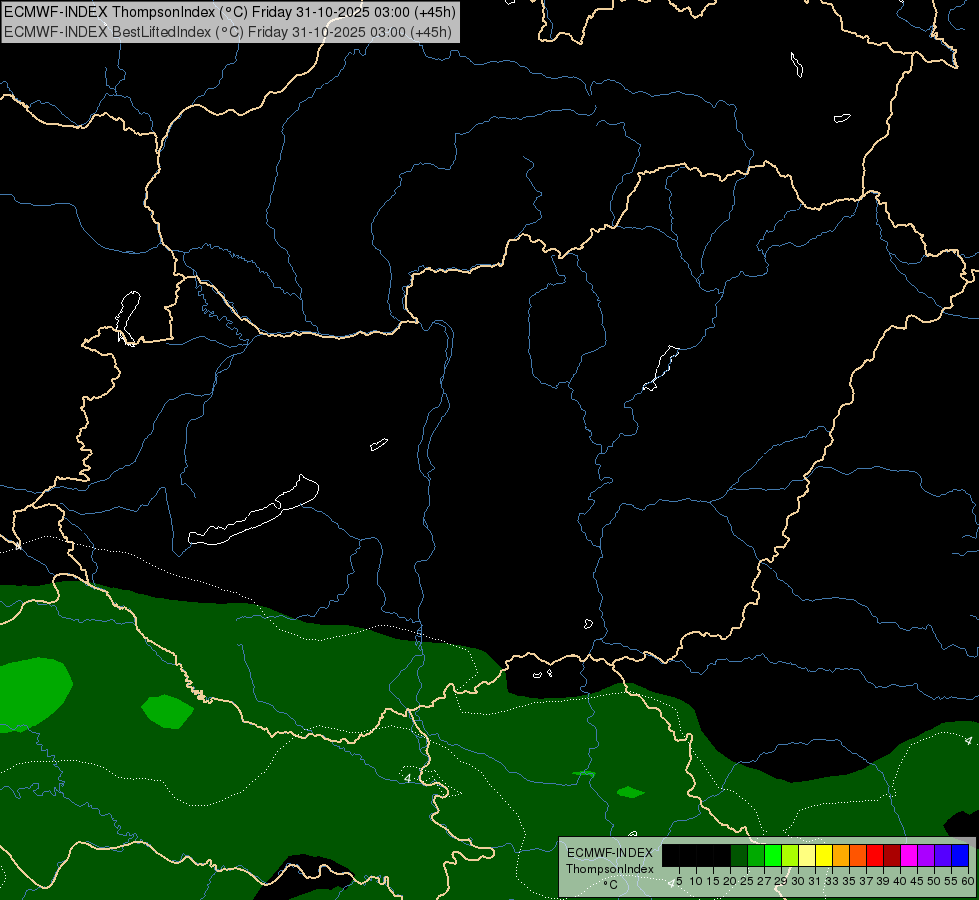The image size is (979, 900).
Task: Click the red-orange 35–37 legend swatch
Action: point(858,855)
